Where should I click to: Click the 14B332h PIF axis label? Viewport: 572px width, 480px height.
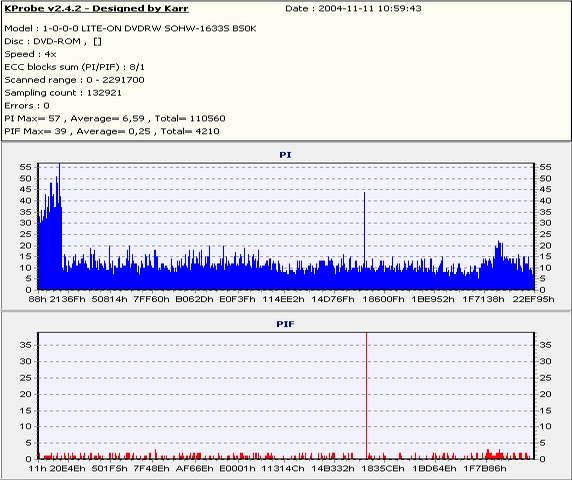(333, 468)
